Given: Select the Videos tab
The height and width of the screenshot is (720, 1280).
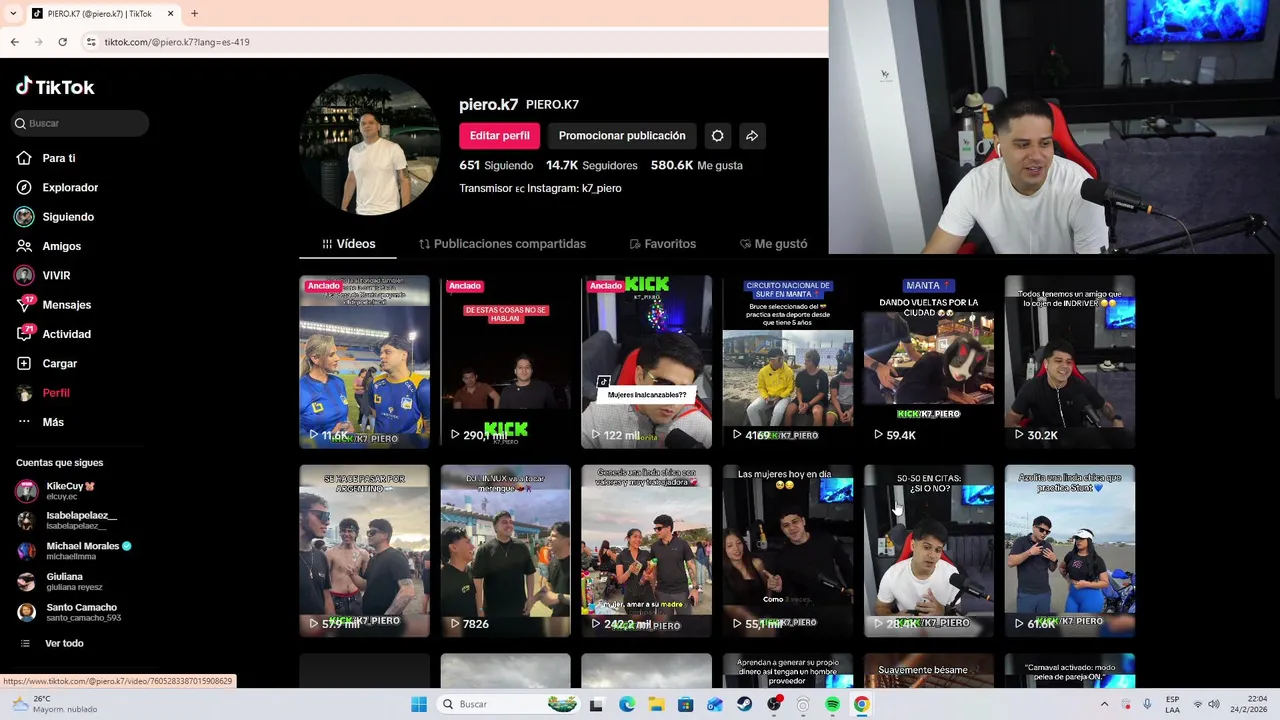Looking at the screenshot, I should pyautogui.click(x=348, y=244).
